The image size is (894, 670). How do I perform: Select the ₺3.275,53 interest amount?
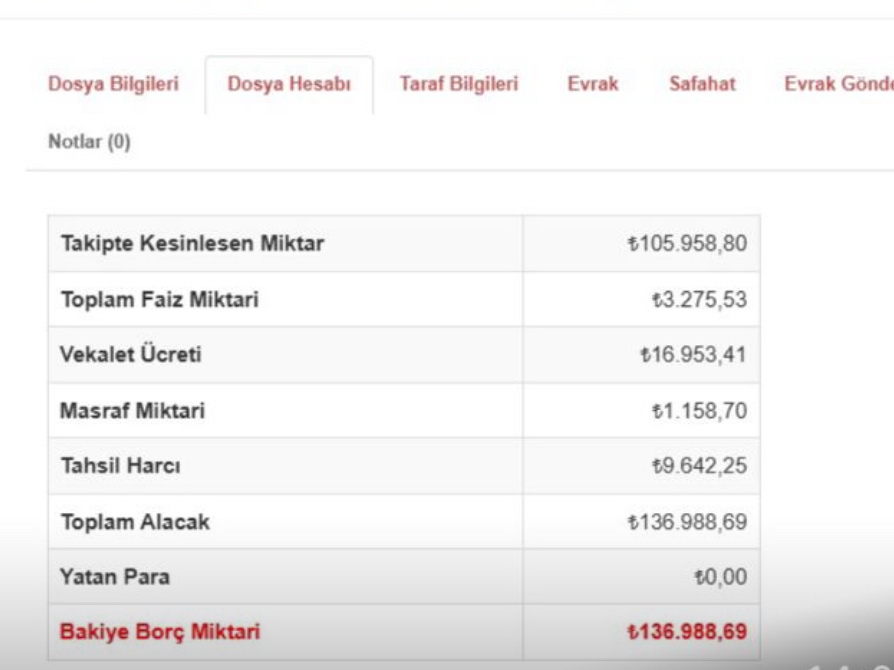(699, 299)
